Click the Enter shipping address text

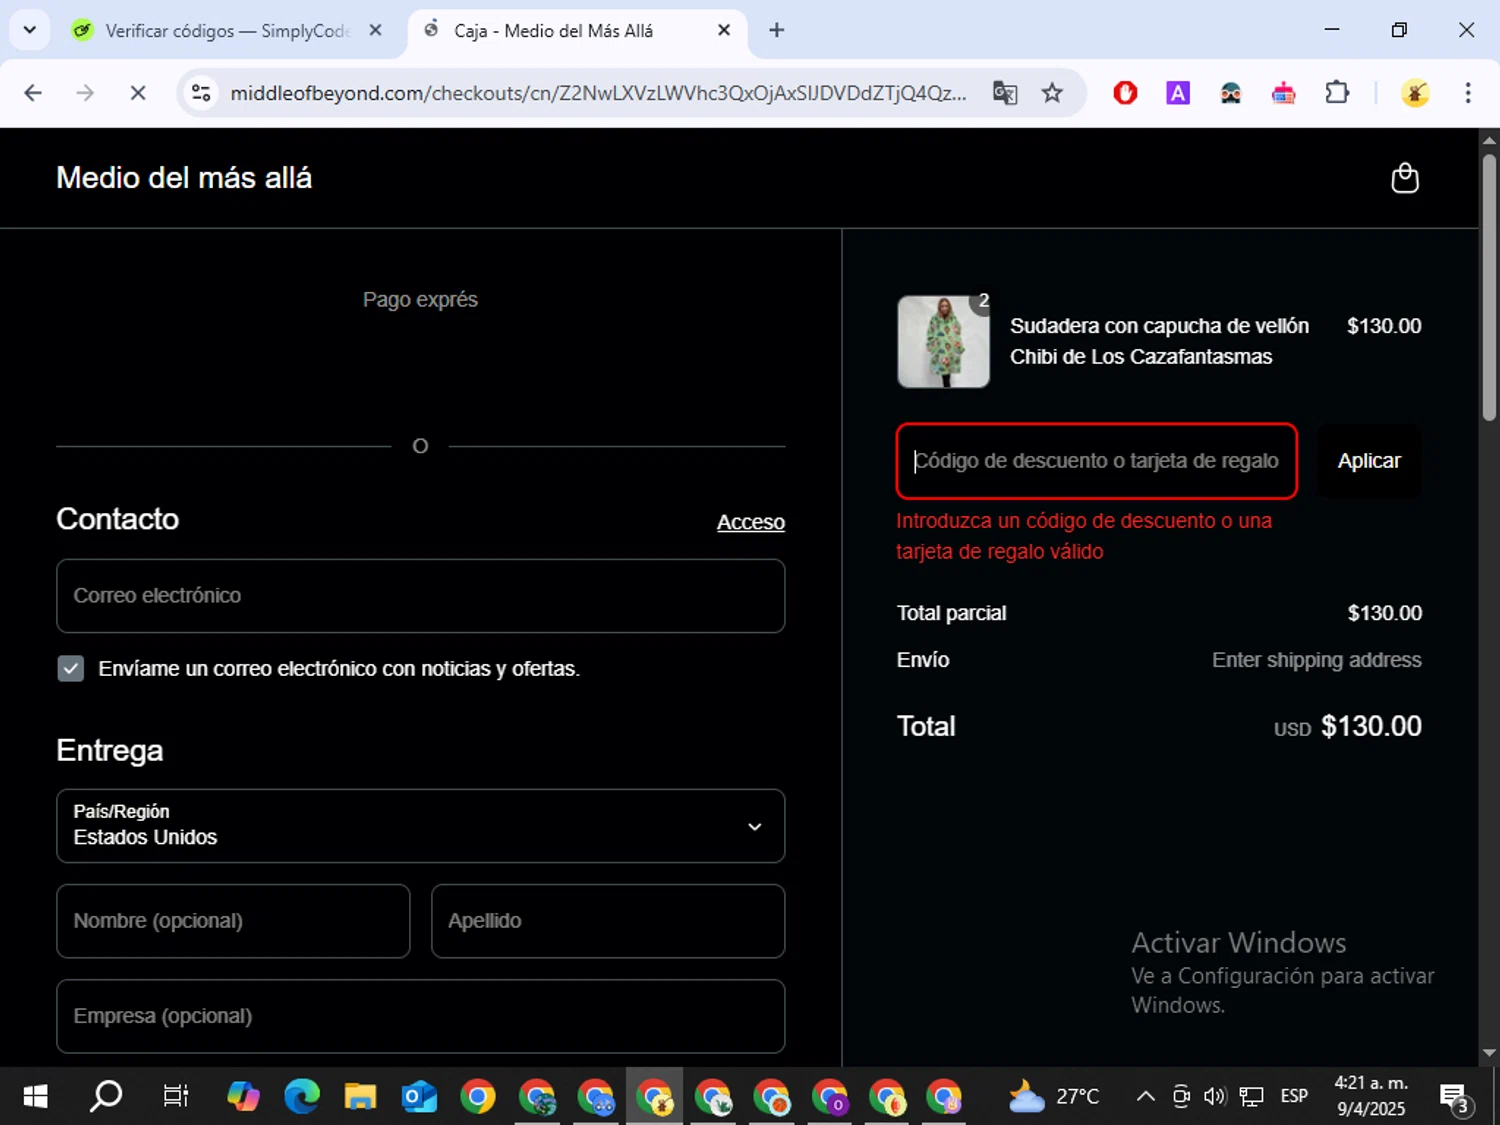coord(1316,660)
